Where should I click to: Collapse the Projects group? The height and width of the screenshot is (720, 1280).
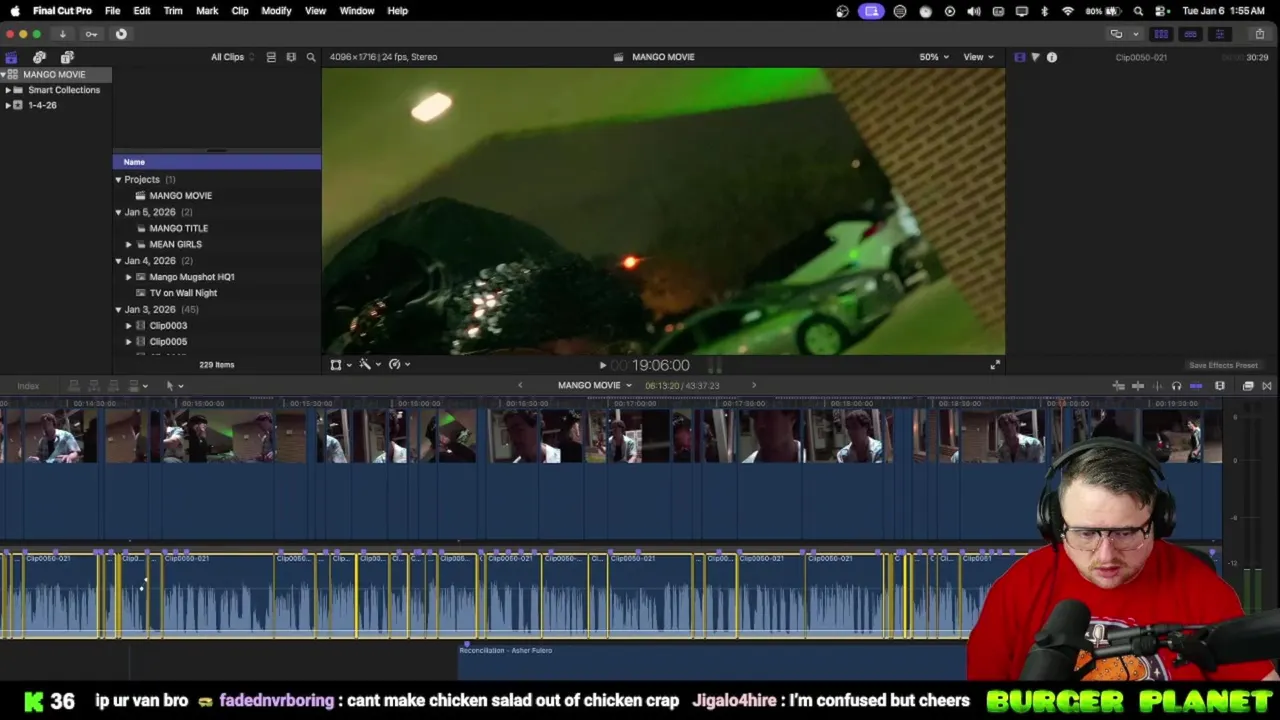tap(118, 180)
